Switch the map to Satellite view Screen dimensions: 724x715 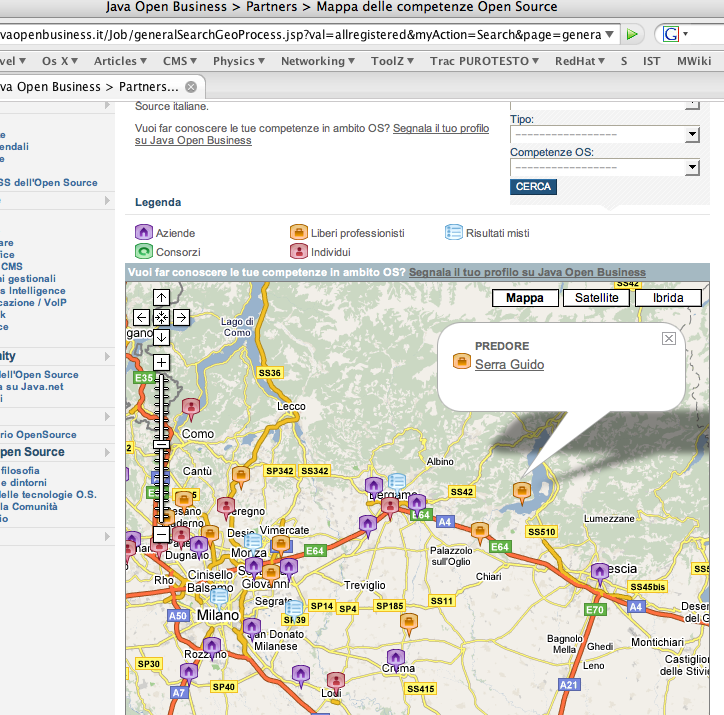point(596,298)
